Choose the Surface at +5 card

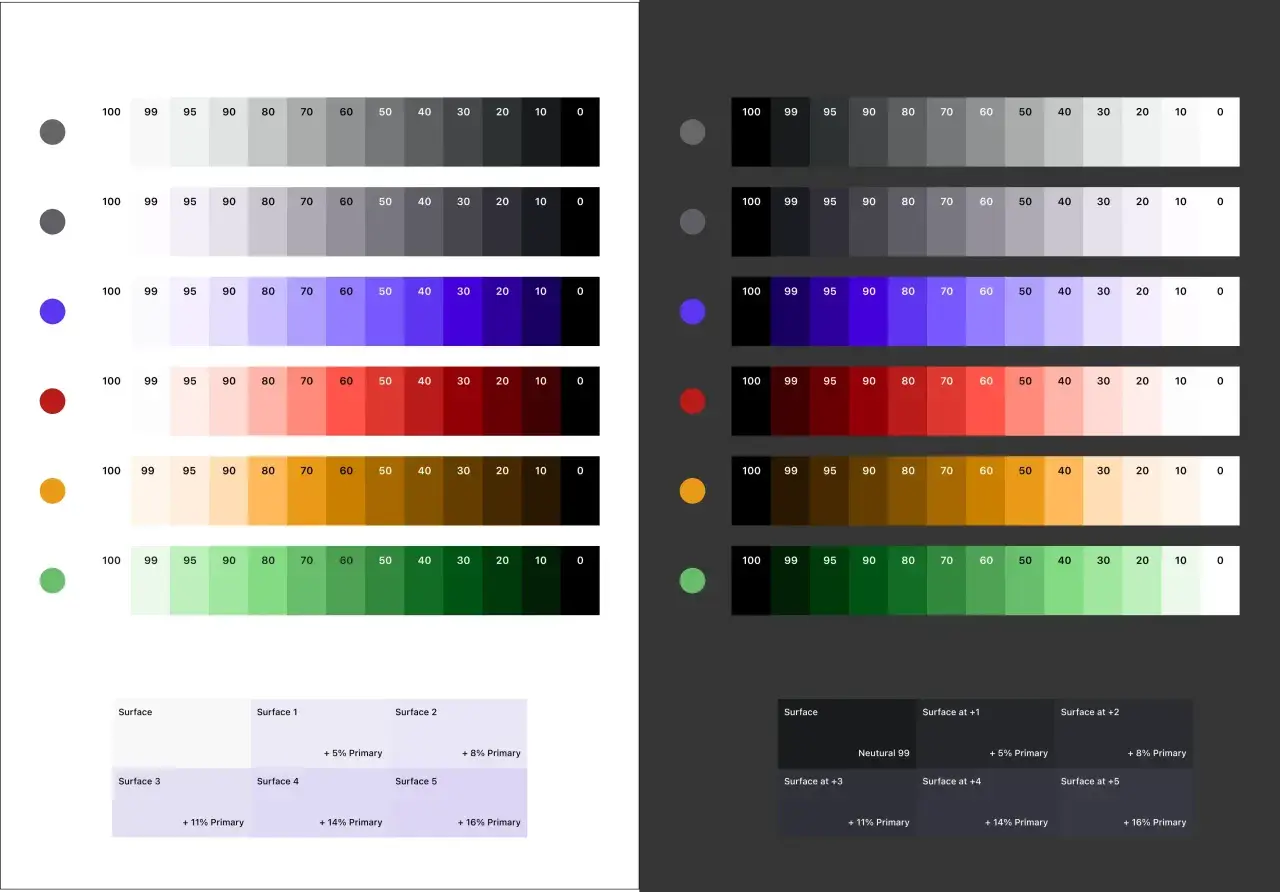tap(1124, 802)
